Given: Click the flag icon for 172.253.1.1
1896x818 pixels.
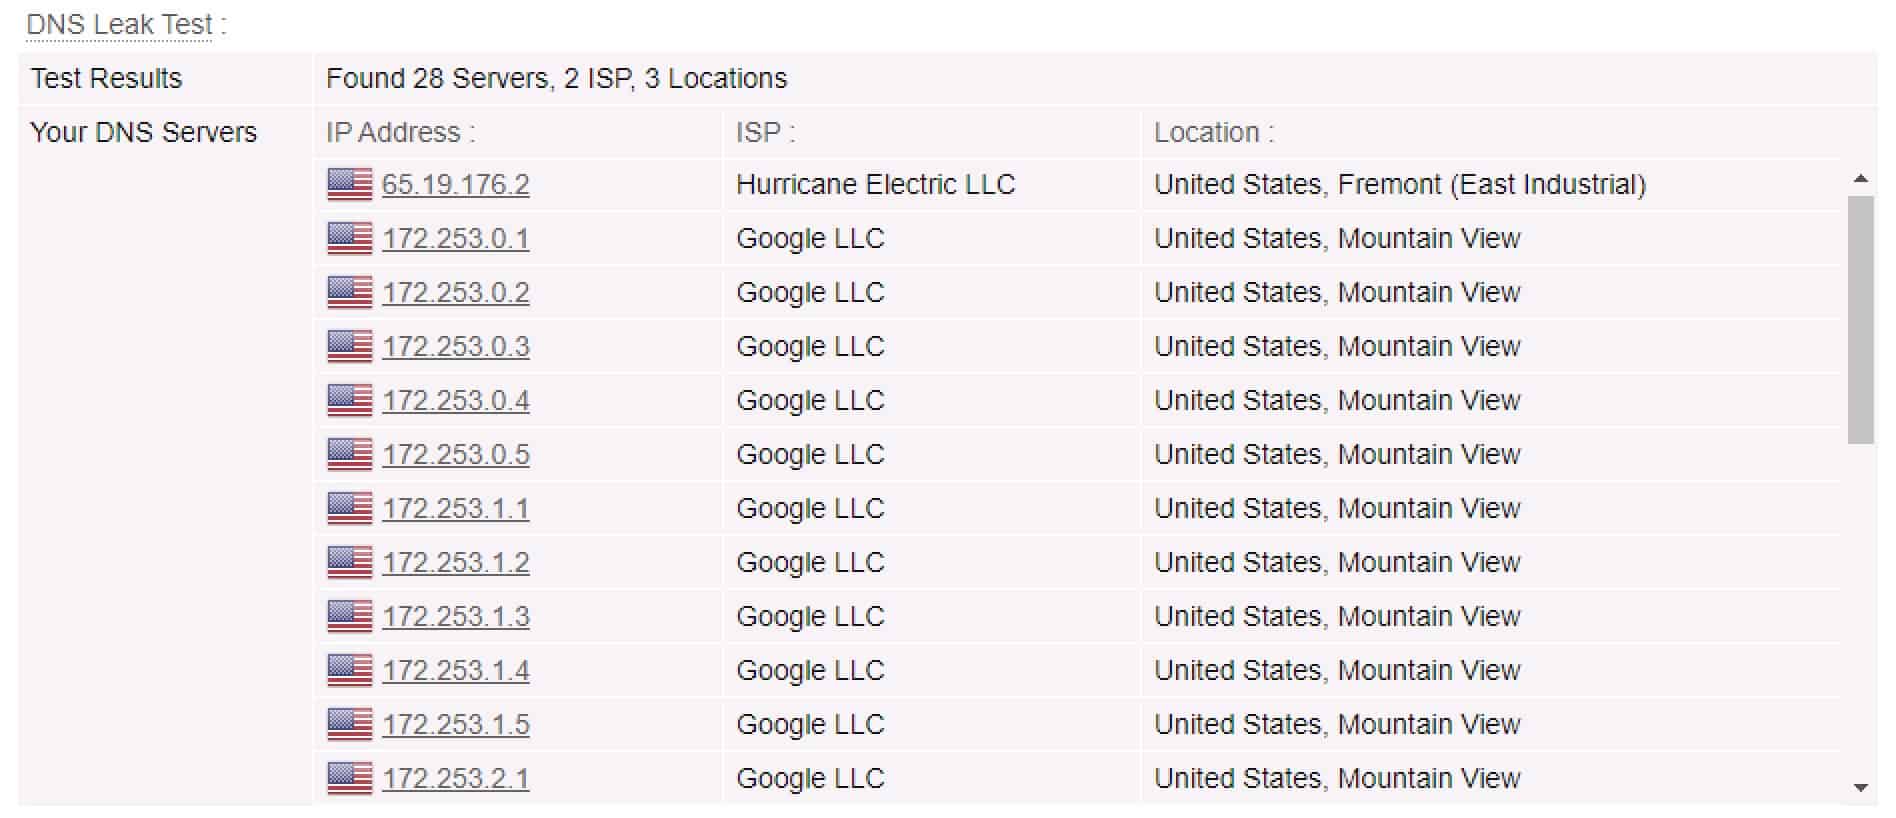Looking at the screenshot, I should (350, 508).
